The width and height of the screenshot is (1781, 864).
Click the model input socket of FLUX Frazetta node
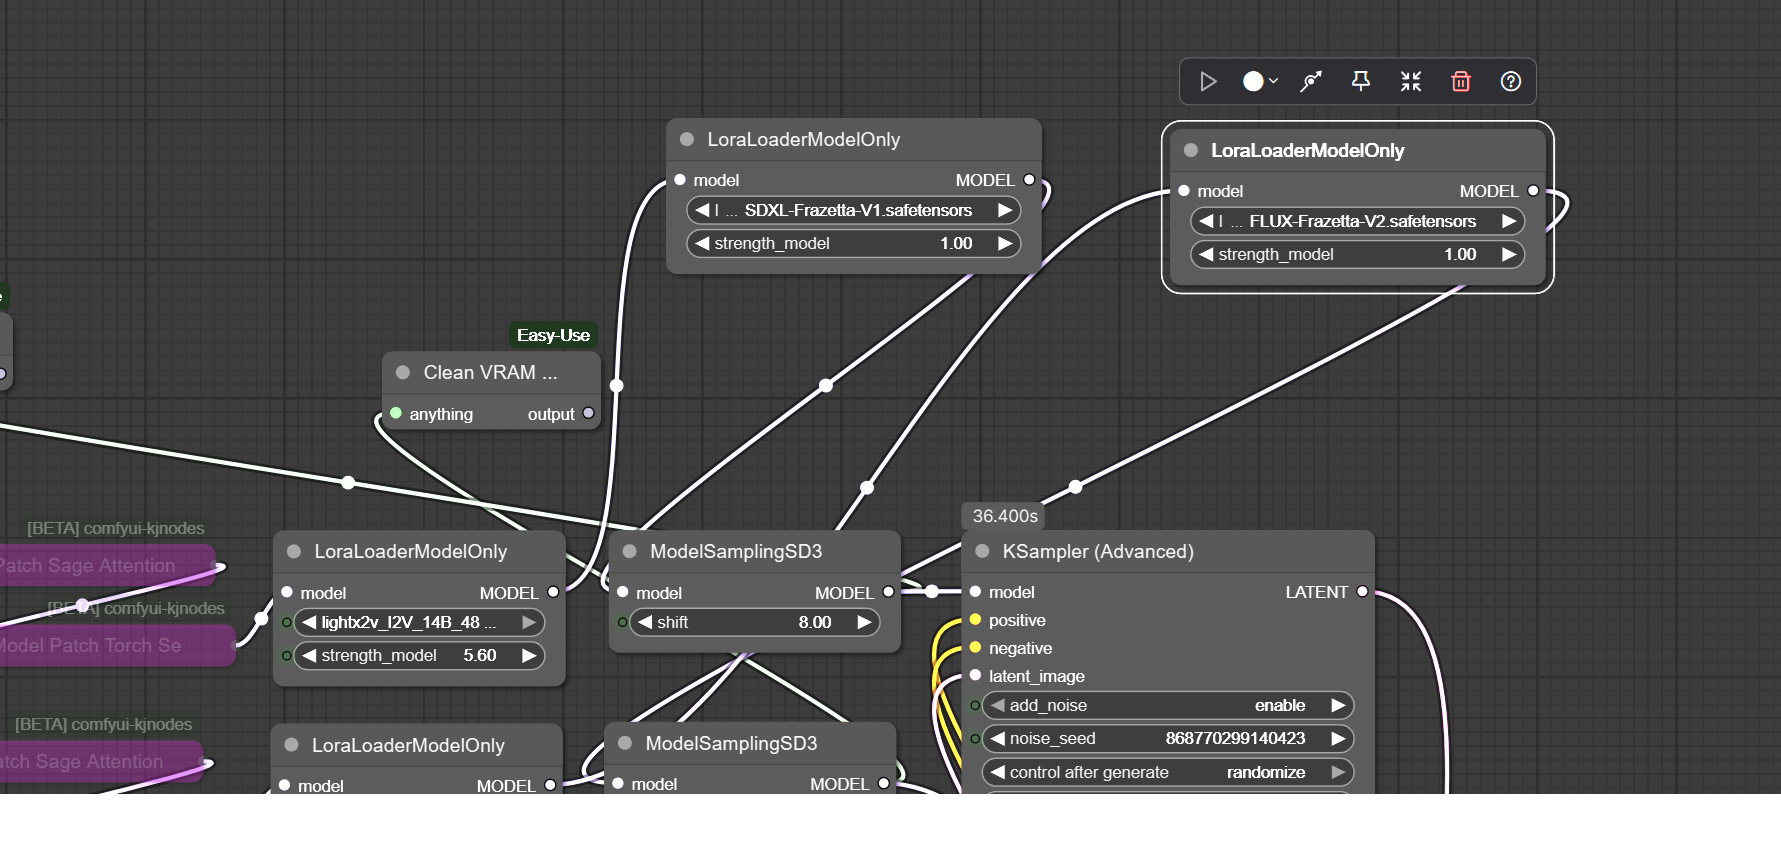click(x=1184, y=190)
